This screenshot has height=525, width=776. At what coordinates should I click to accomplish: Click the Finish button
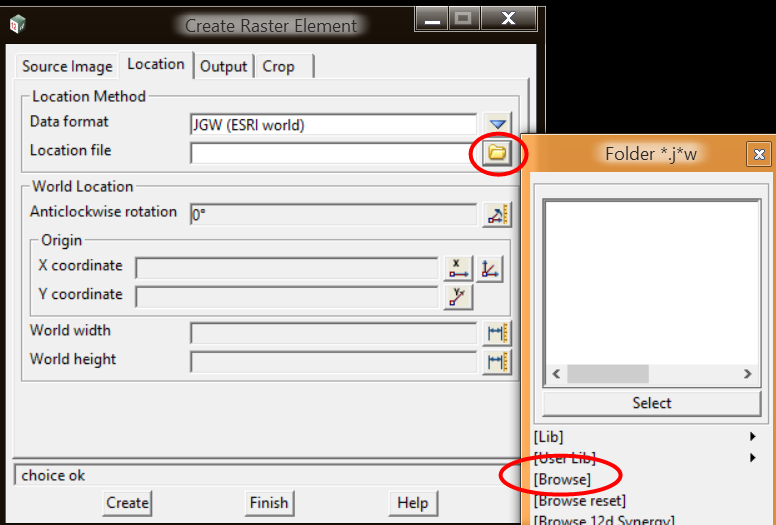coord(269,503)
